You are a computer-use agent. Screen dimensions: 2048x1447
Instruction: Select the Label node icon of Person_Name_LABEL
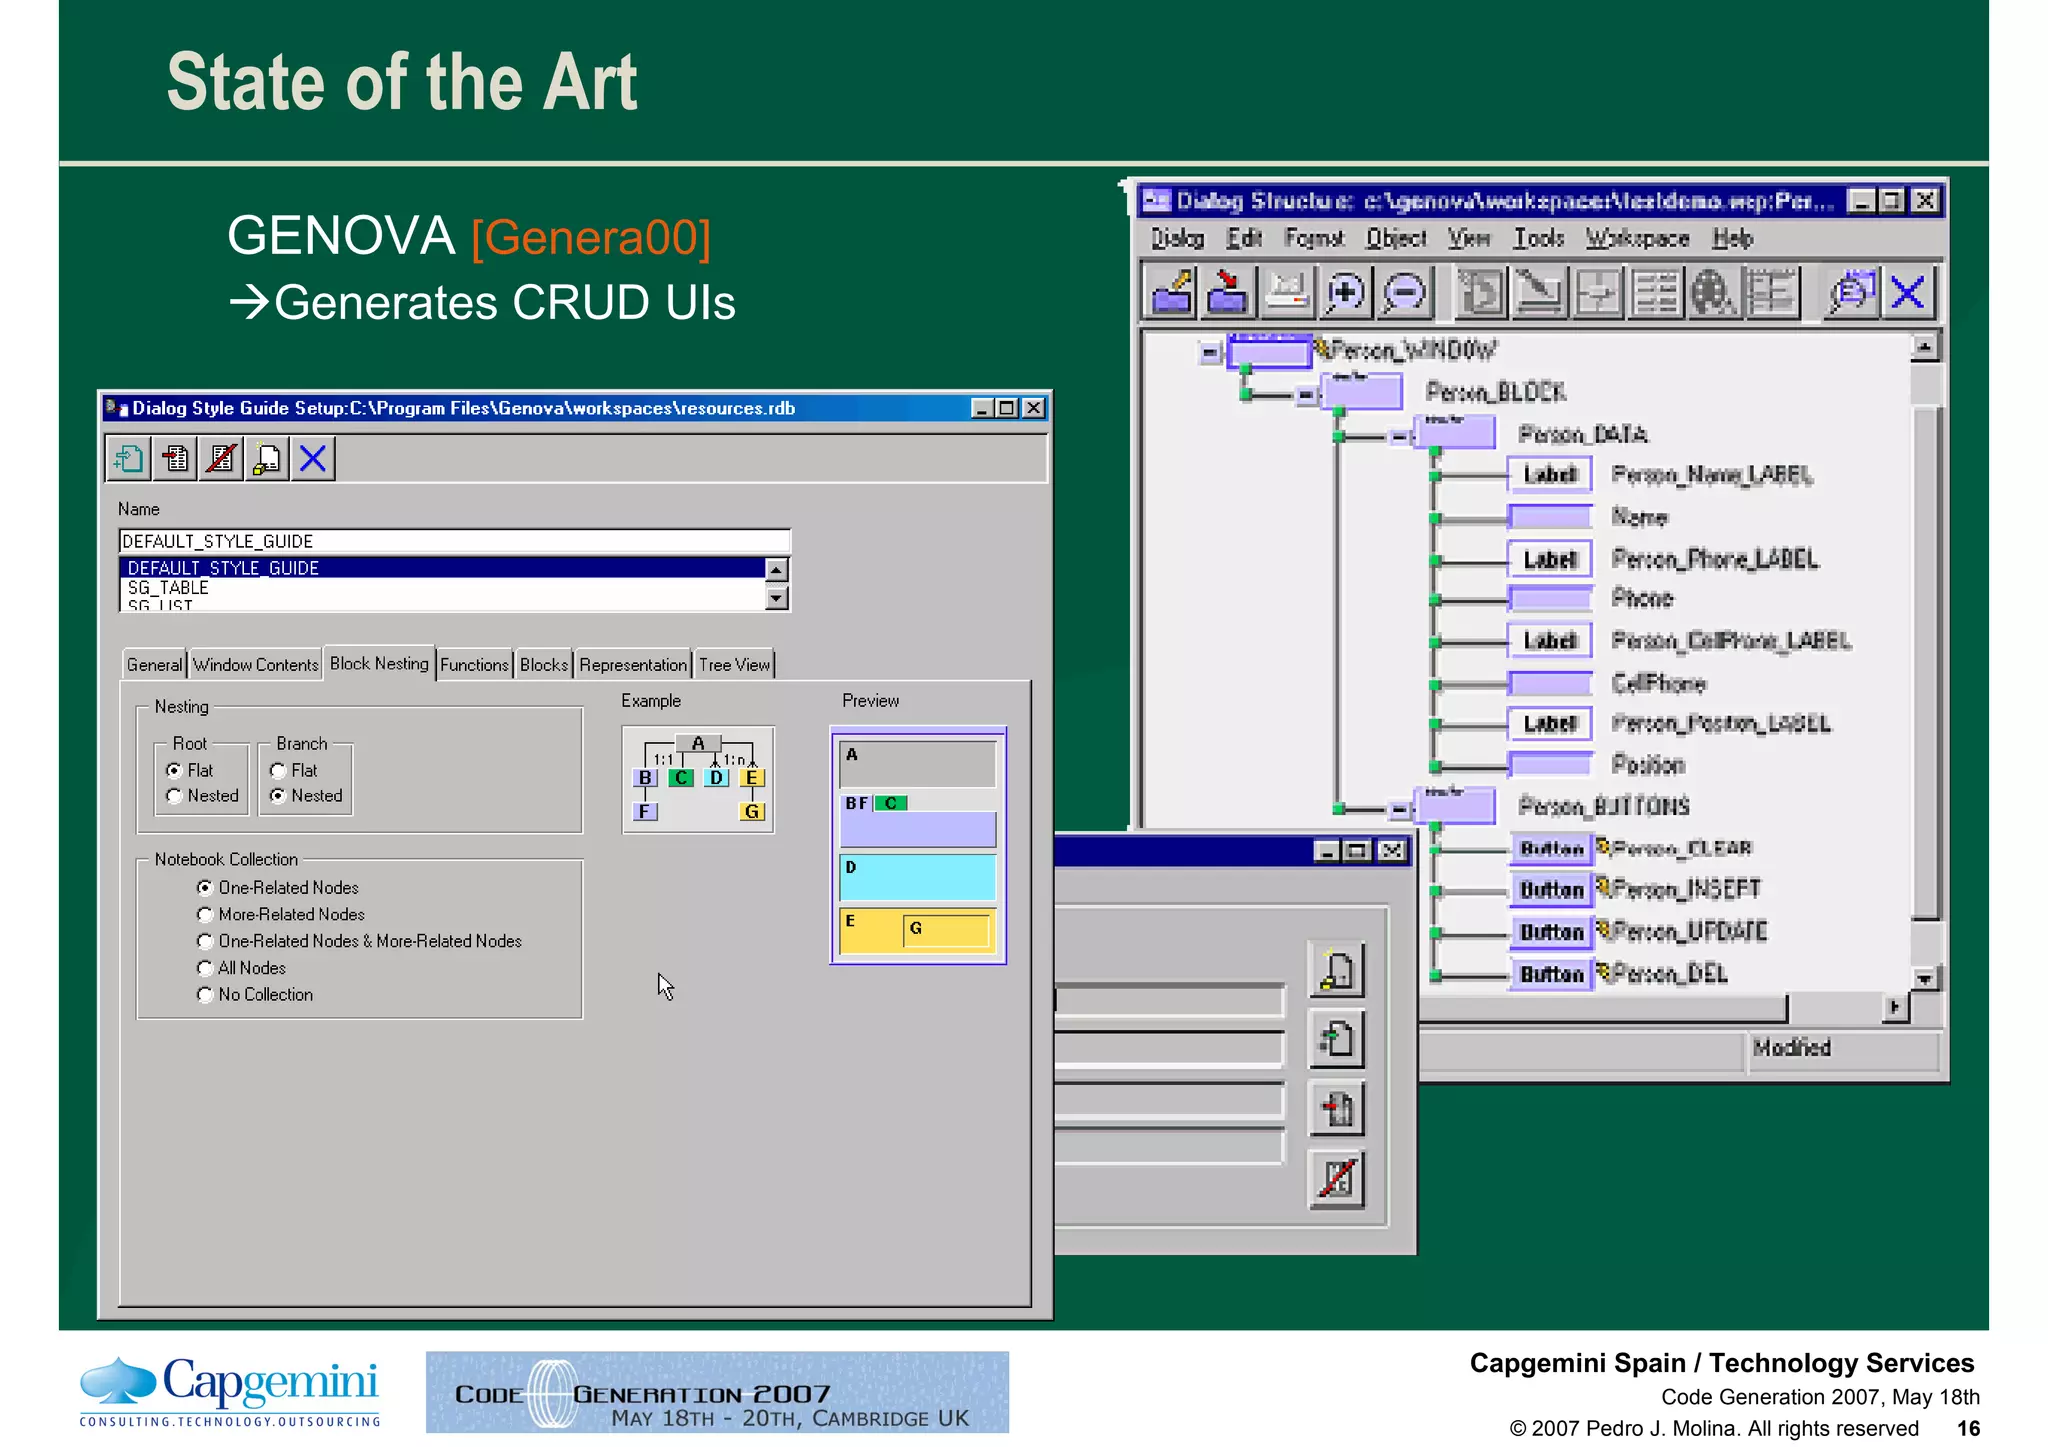click(x=1550, y=475)
